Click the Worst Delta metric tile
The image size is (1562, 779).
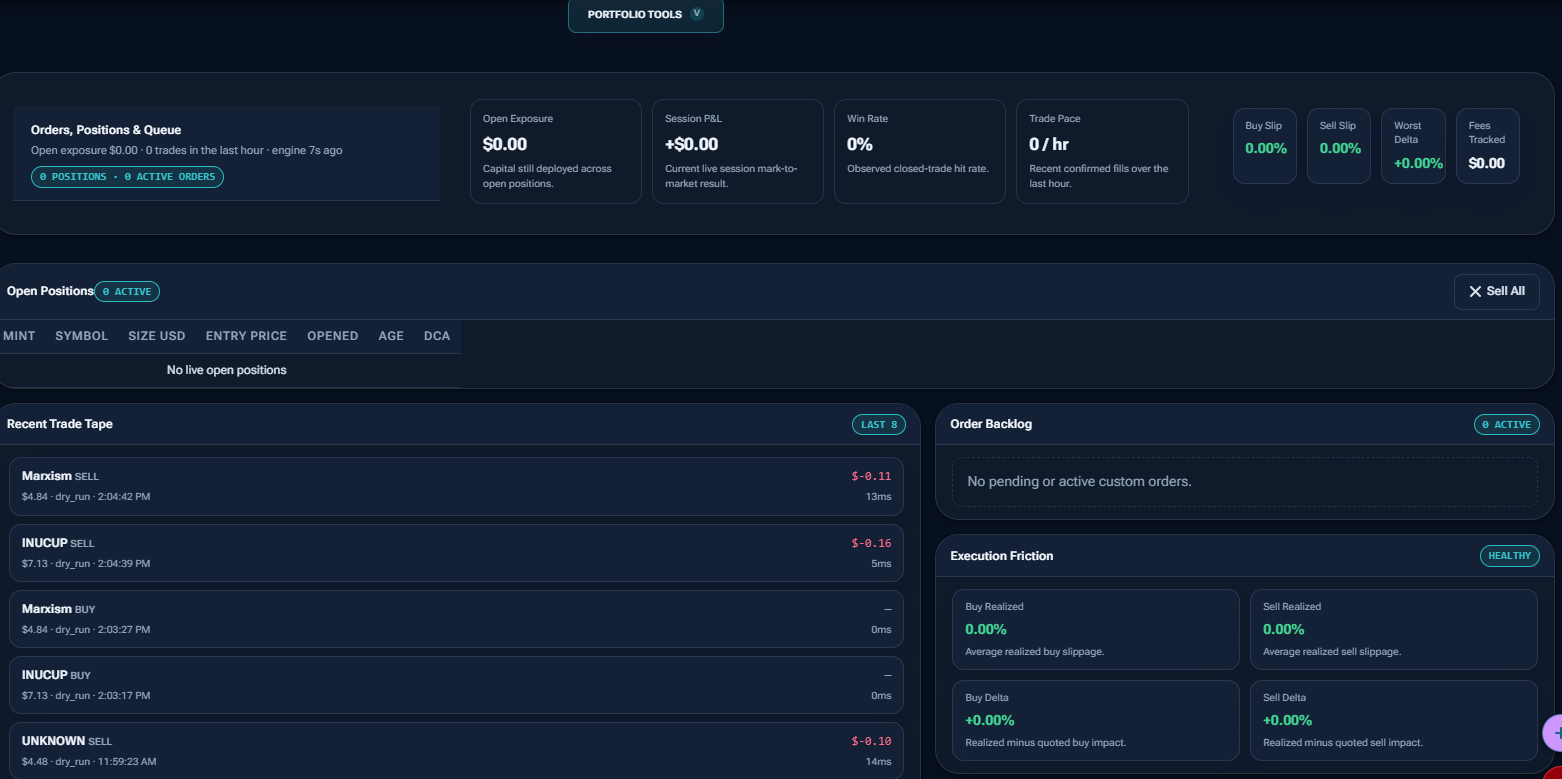(1413, 146)
